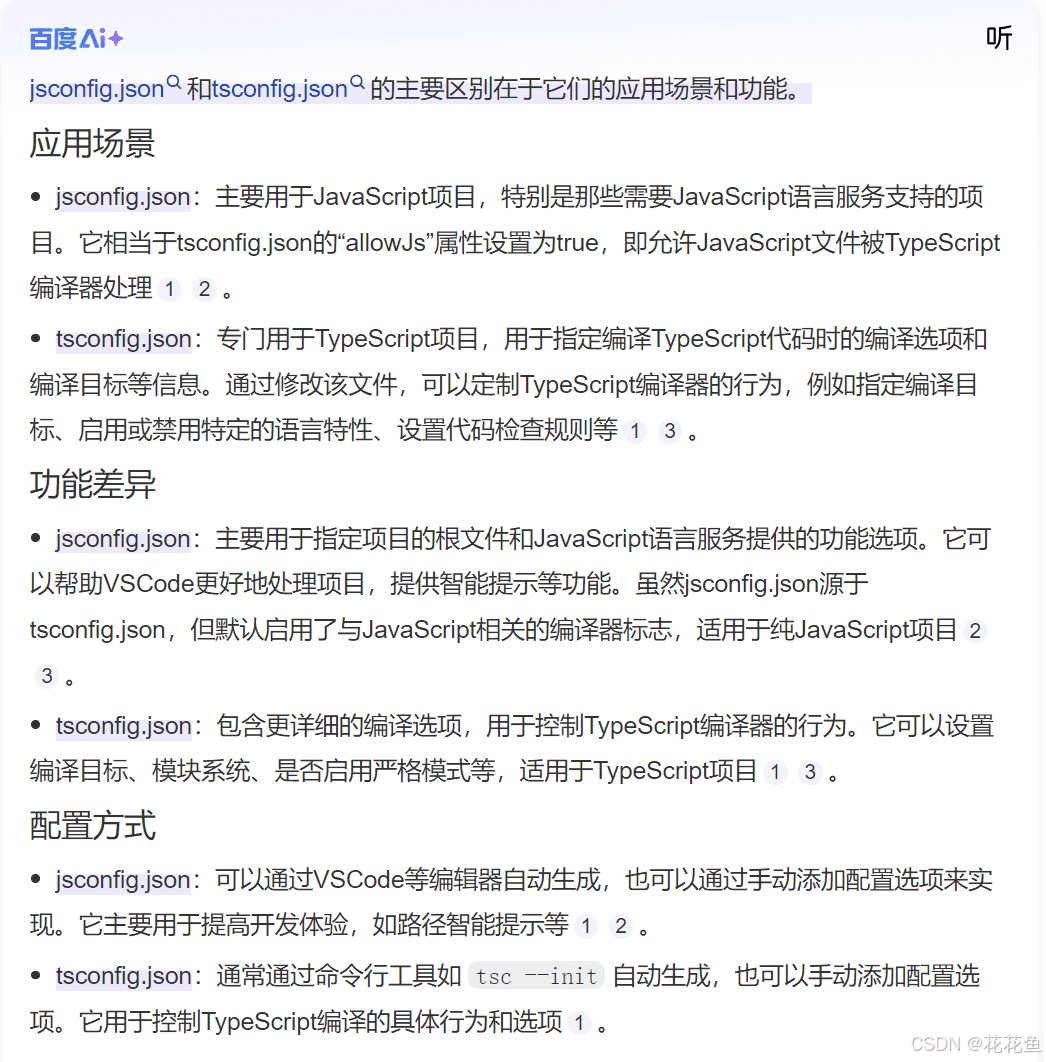Open citation 1 after 具体行为和选项
1046x1062 pixels.
click(x=579, y=1022)
